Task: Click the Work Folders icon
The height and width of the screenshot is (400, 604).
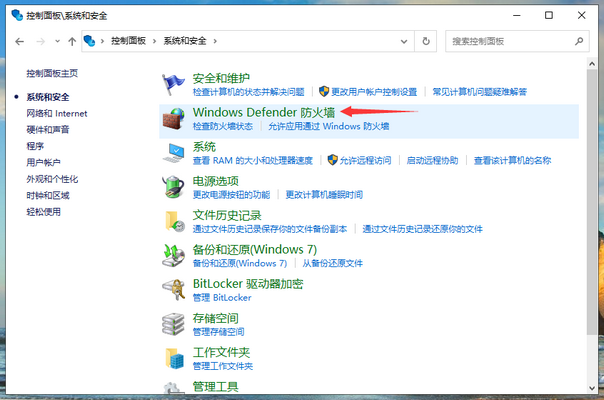Action: point(175,358)
